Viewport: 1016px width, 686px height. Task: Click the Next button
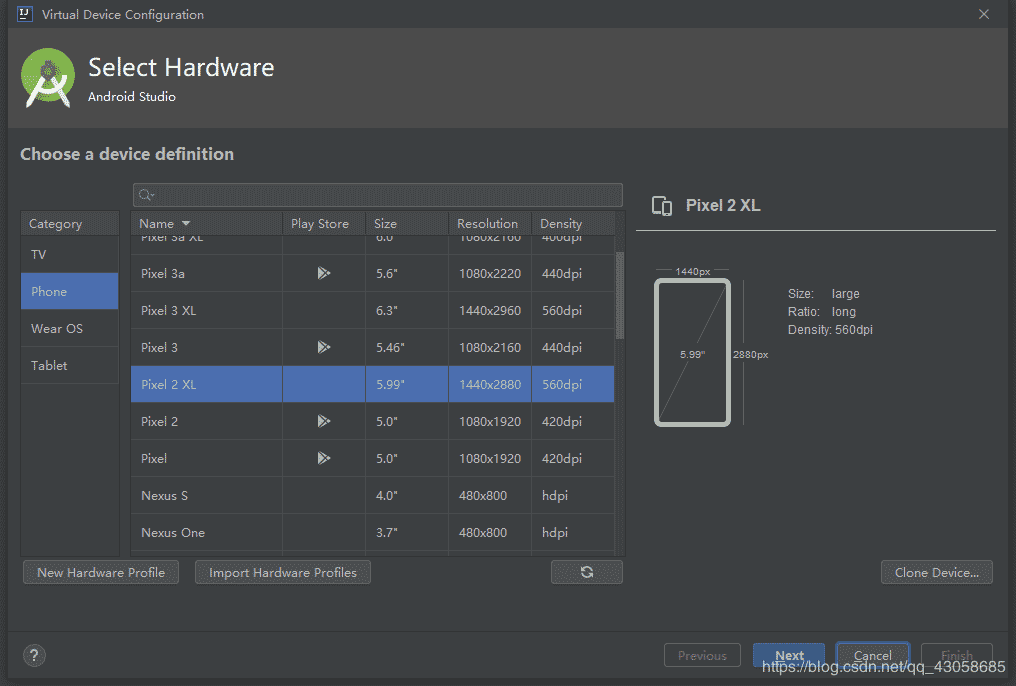coord(789,654)
